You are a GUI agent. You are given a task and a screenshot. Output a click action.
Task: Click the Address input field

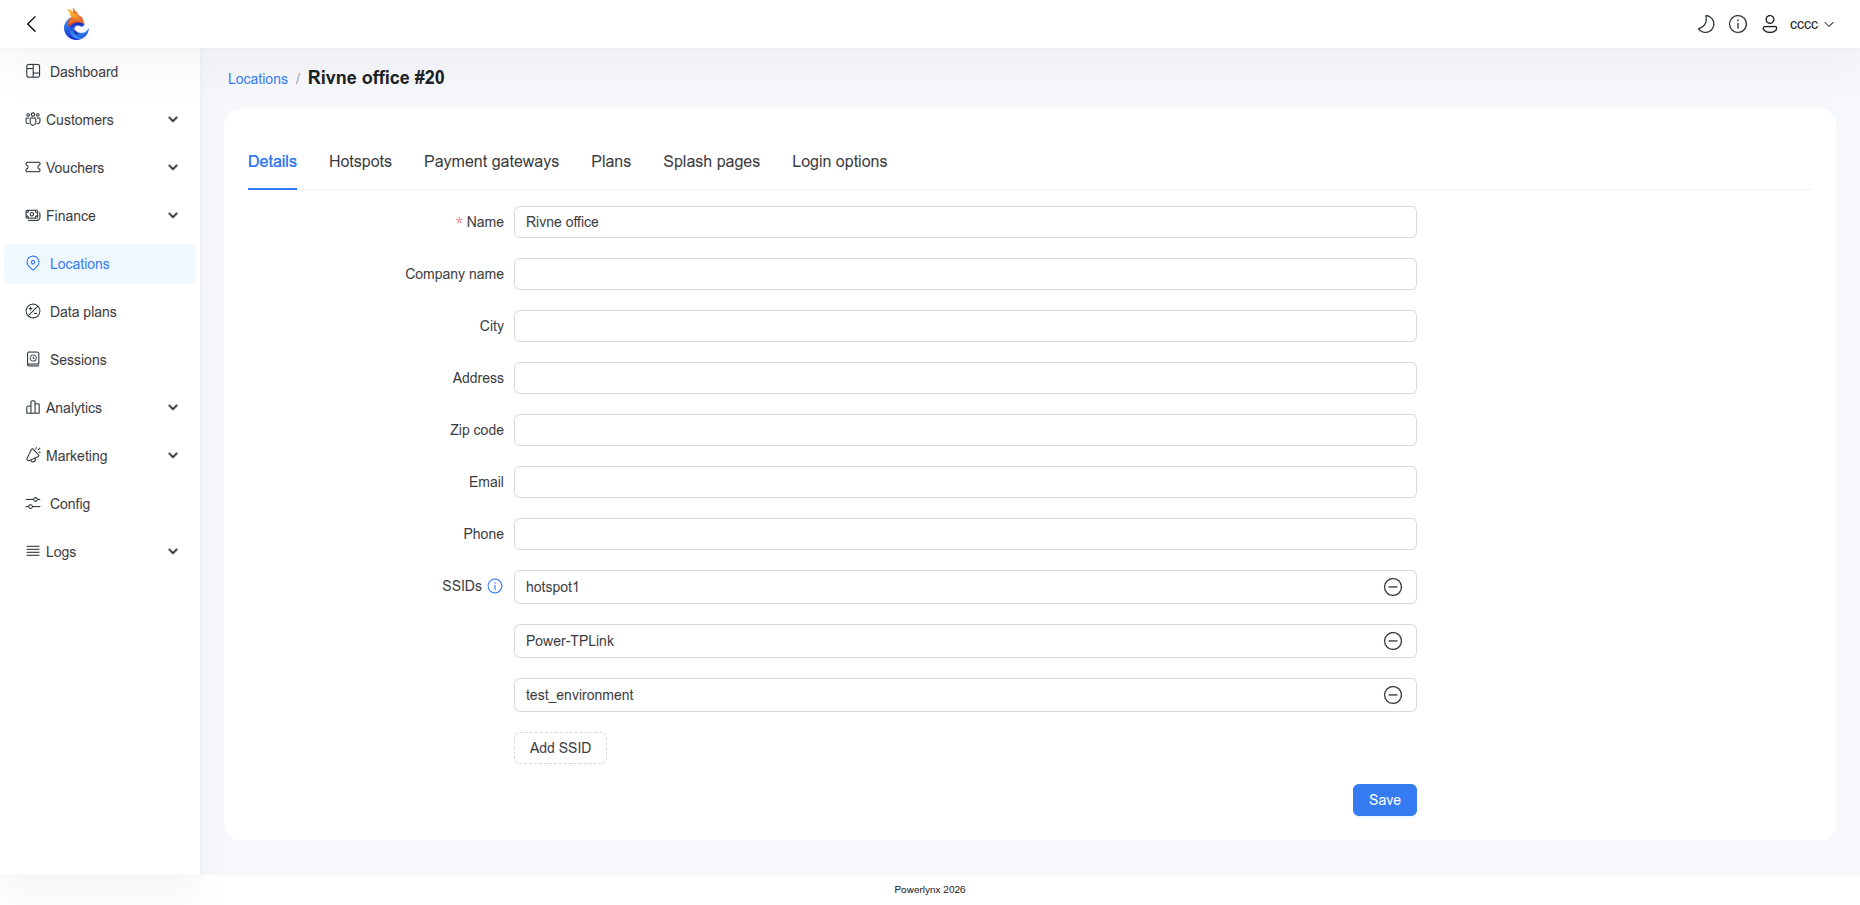pos(965,378)
